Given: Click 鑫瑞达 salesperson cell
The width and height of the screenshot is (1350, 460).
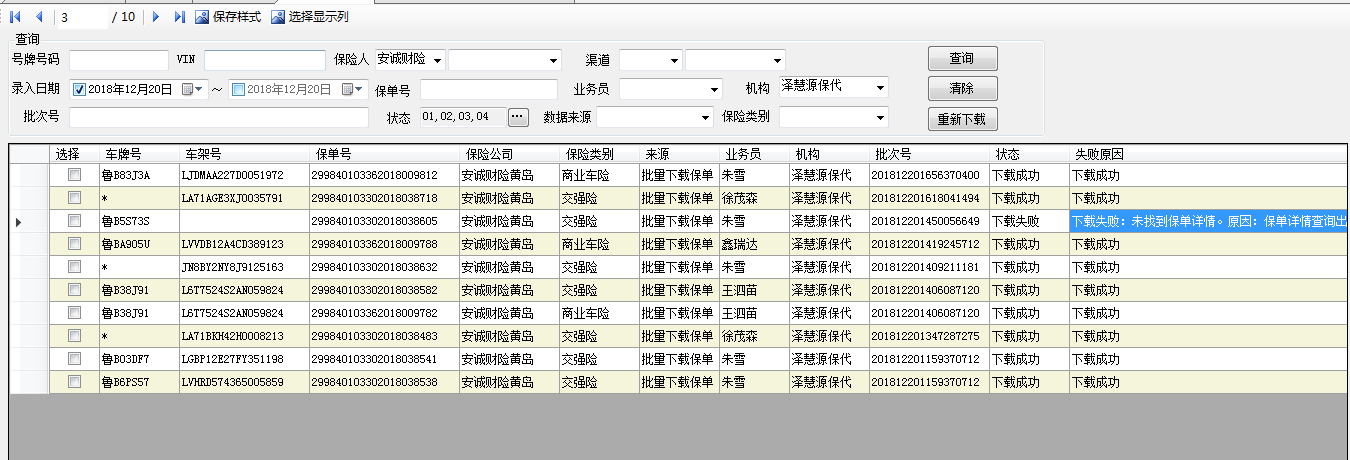Looking at the screenshot, I should coord(754,244).
